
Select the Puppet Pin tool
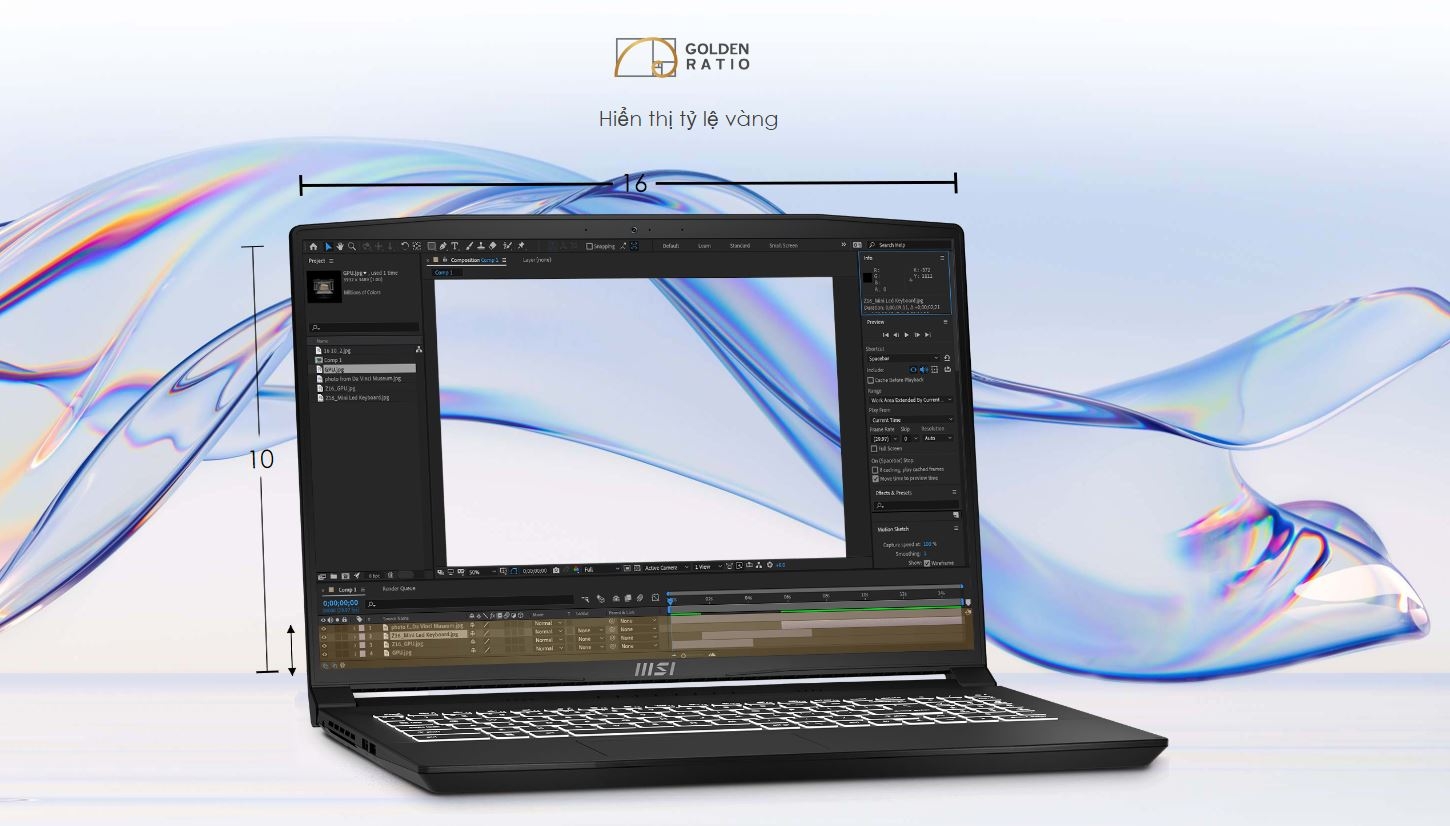click(520, 246)
